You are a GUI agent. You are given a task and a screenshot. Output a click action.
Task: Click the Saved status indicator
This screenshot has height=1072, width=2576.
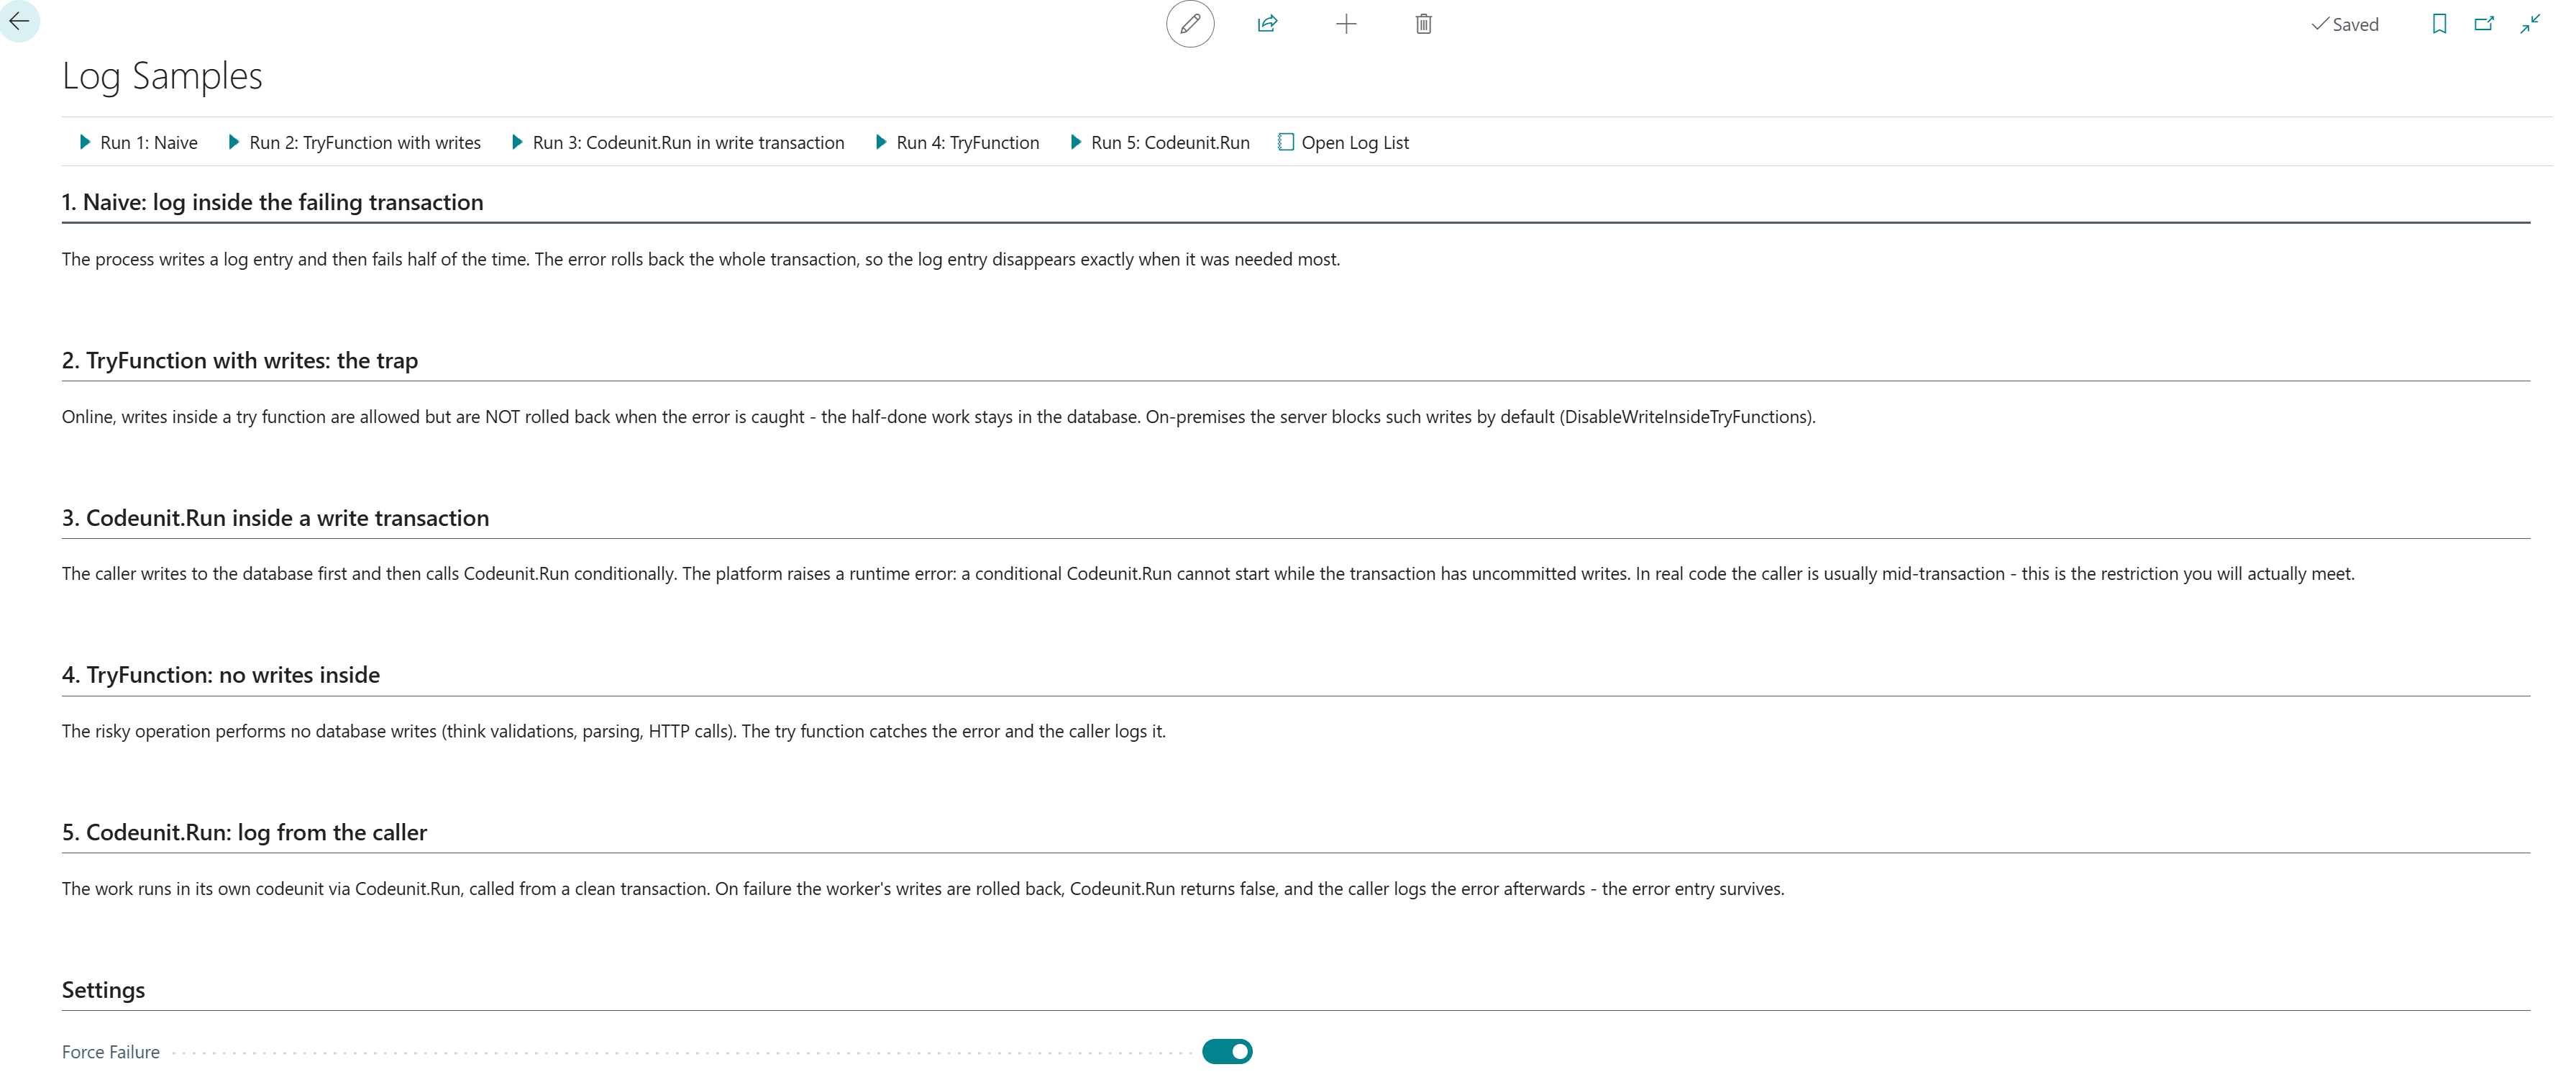(x=2345, y=24)
